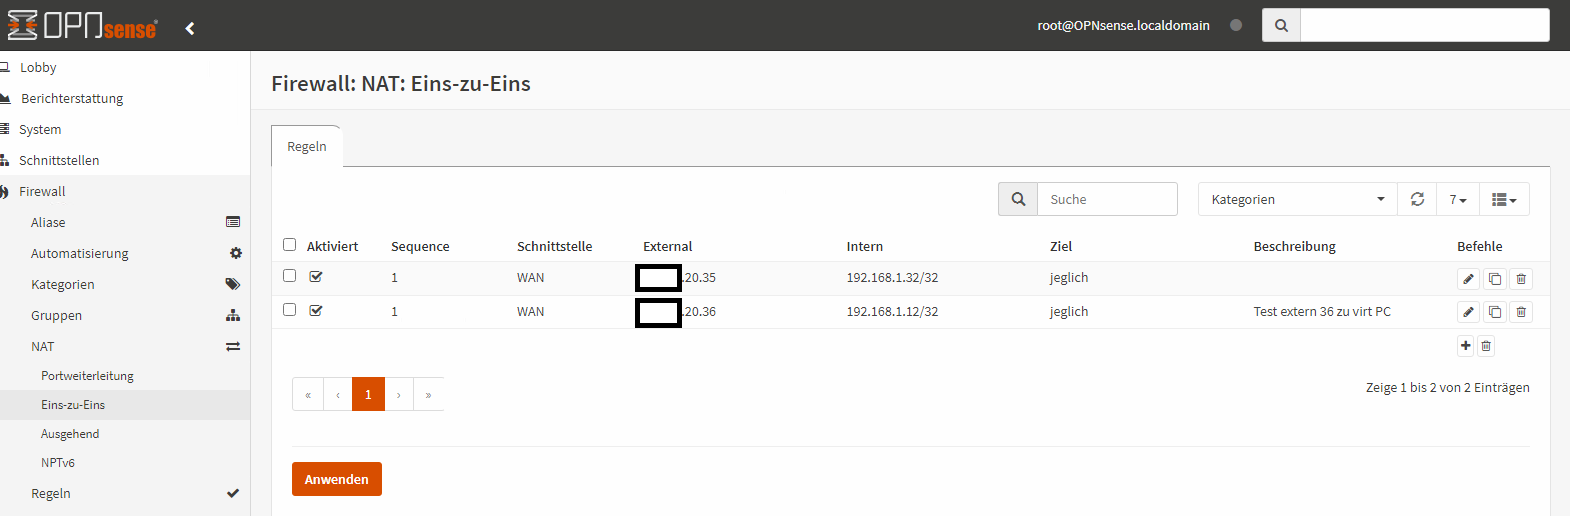This screenshot has width=1570, height=516.
Task: Go to first page of results
Action: (308, 394)
